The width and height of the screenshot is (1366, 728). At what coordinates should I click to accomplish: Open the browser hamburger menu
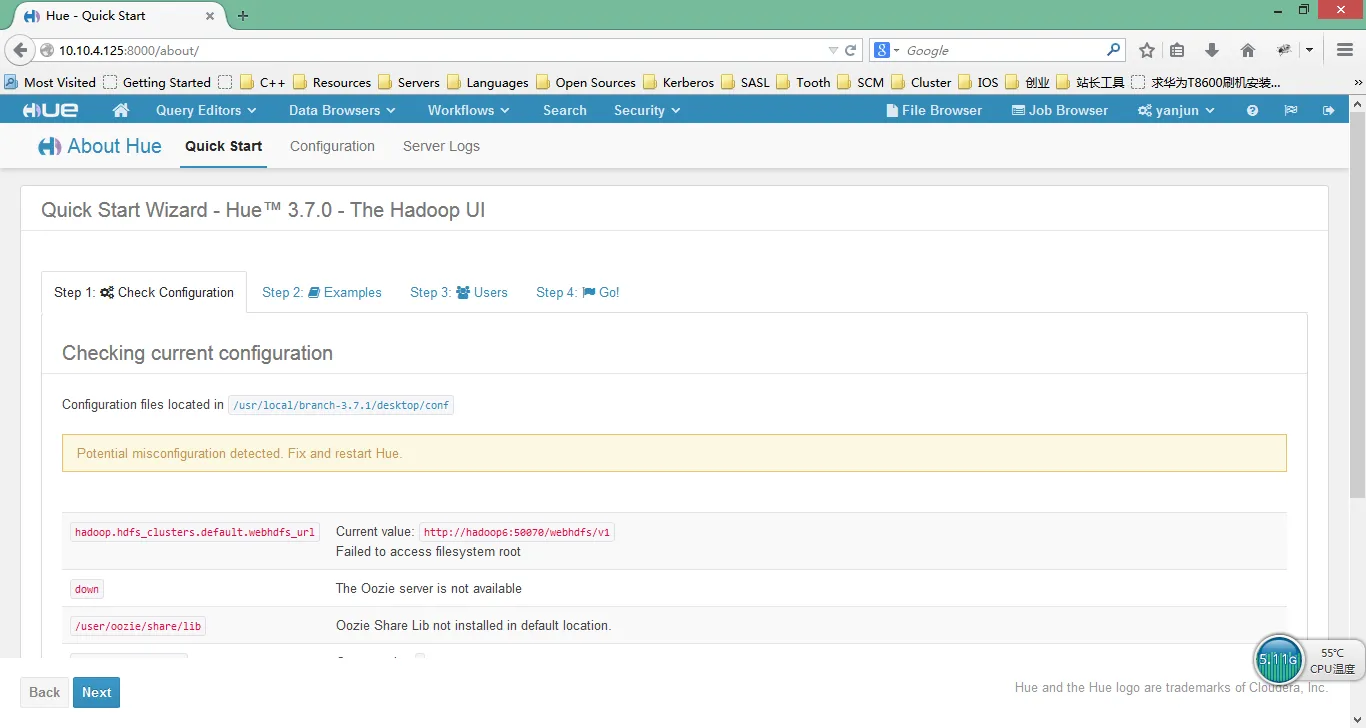(1345, 50)
